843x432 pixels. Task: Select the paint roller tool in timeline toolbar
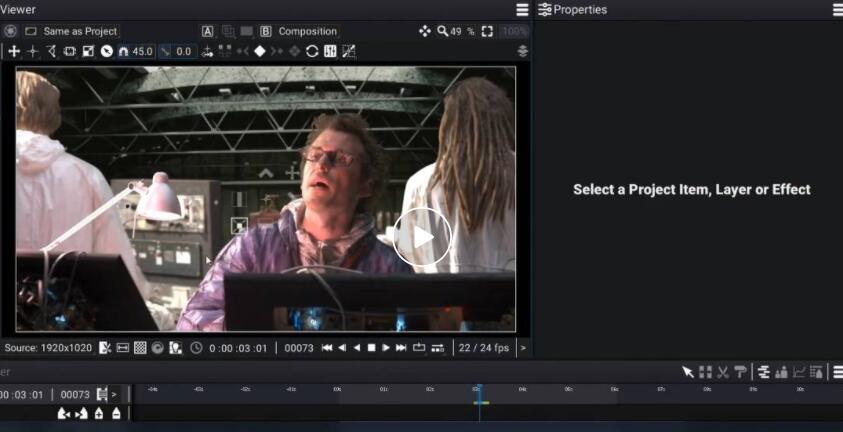point(740,372)
